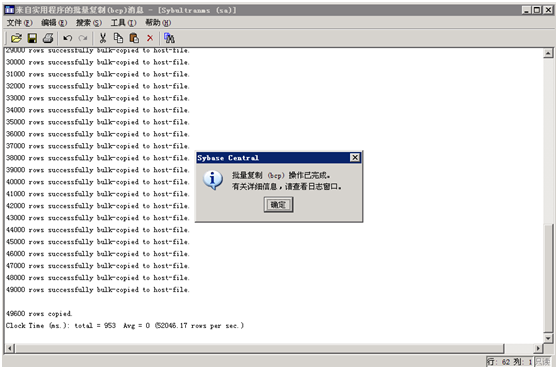Click the vertical scrollbar up arrow
This screenshot has width=558, height=369.
[548, 53]
